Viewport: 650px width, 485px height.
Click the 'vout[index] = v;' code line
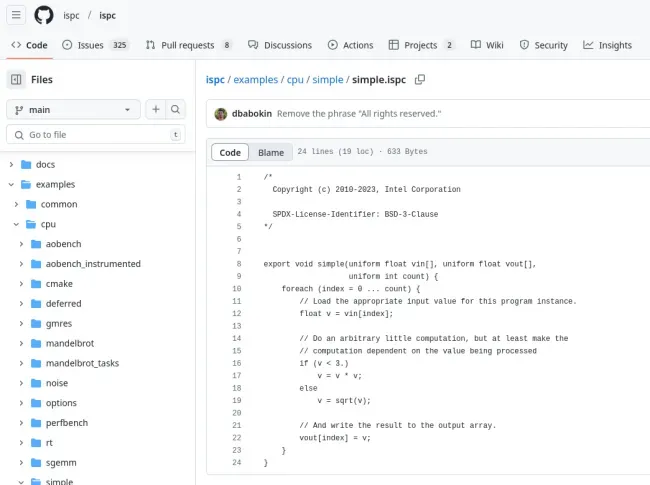335,438
